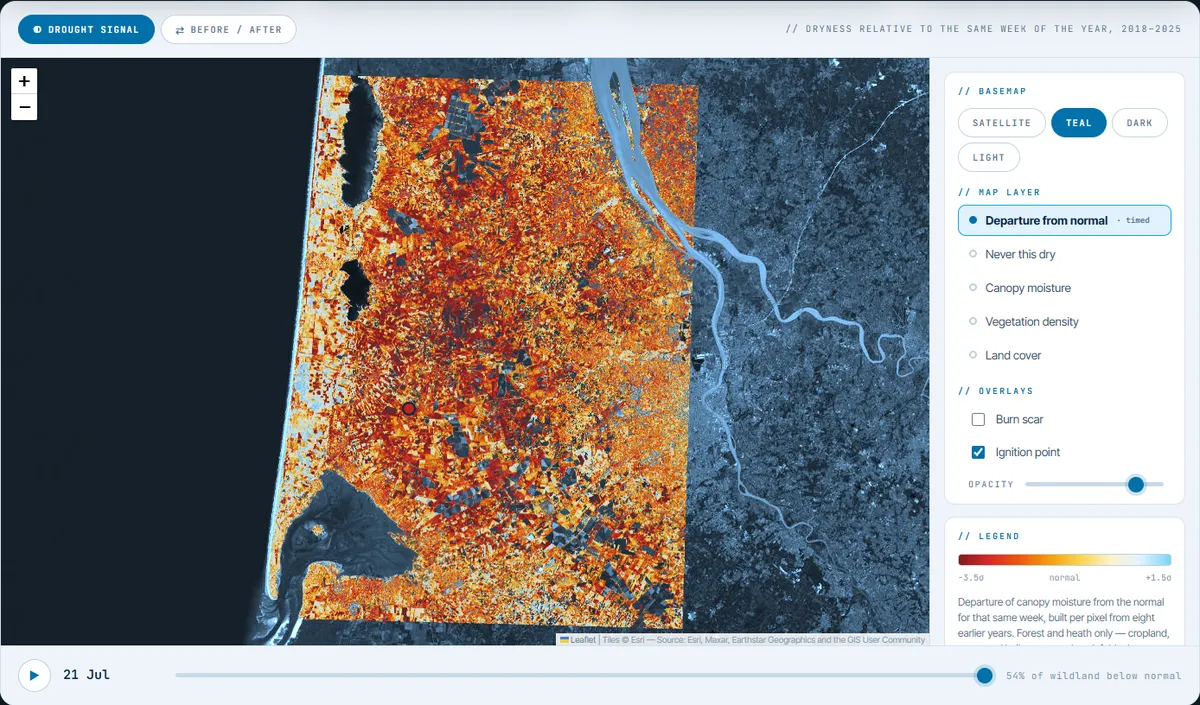Open the Before / After tab

228,29
